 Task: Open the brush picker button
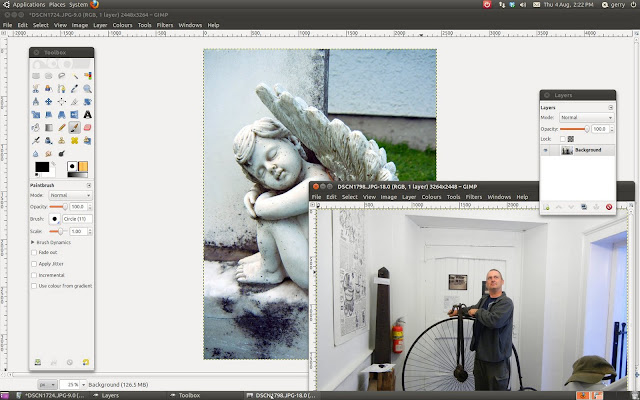[x=54, y=219]
